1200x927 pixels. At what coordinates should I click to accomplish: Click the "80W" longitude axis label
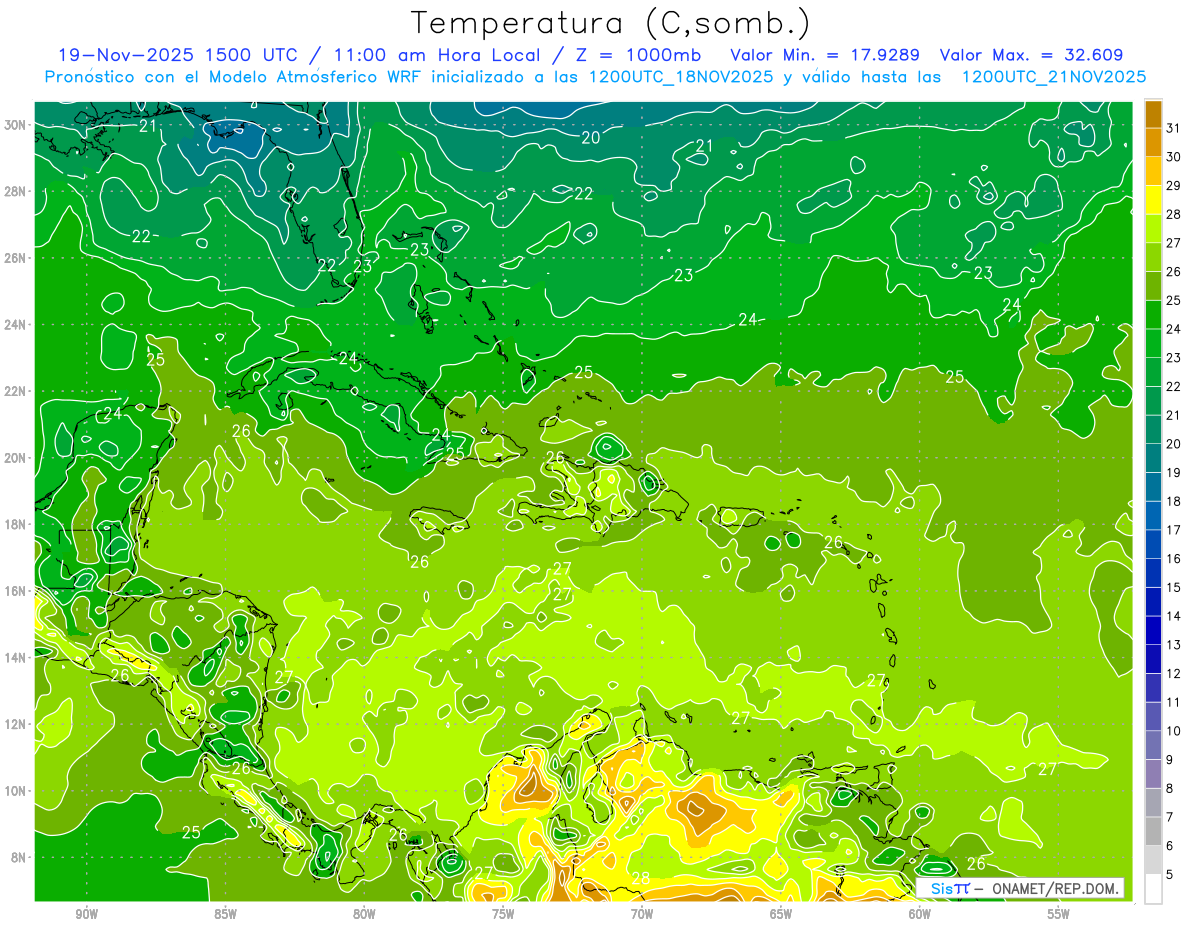pyautogui.click(x=364, y=914)
